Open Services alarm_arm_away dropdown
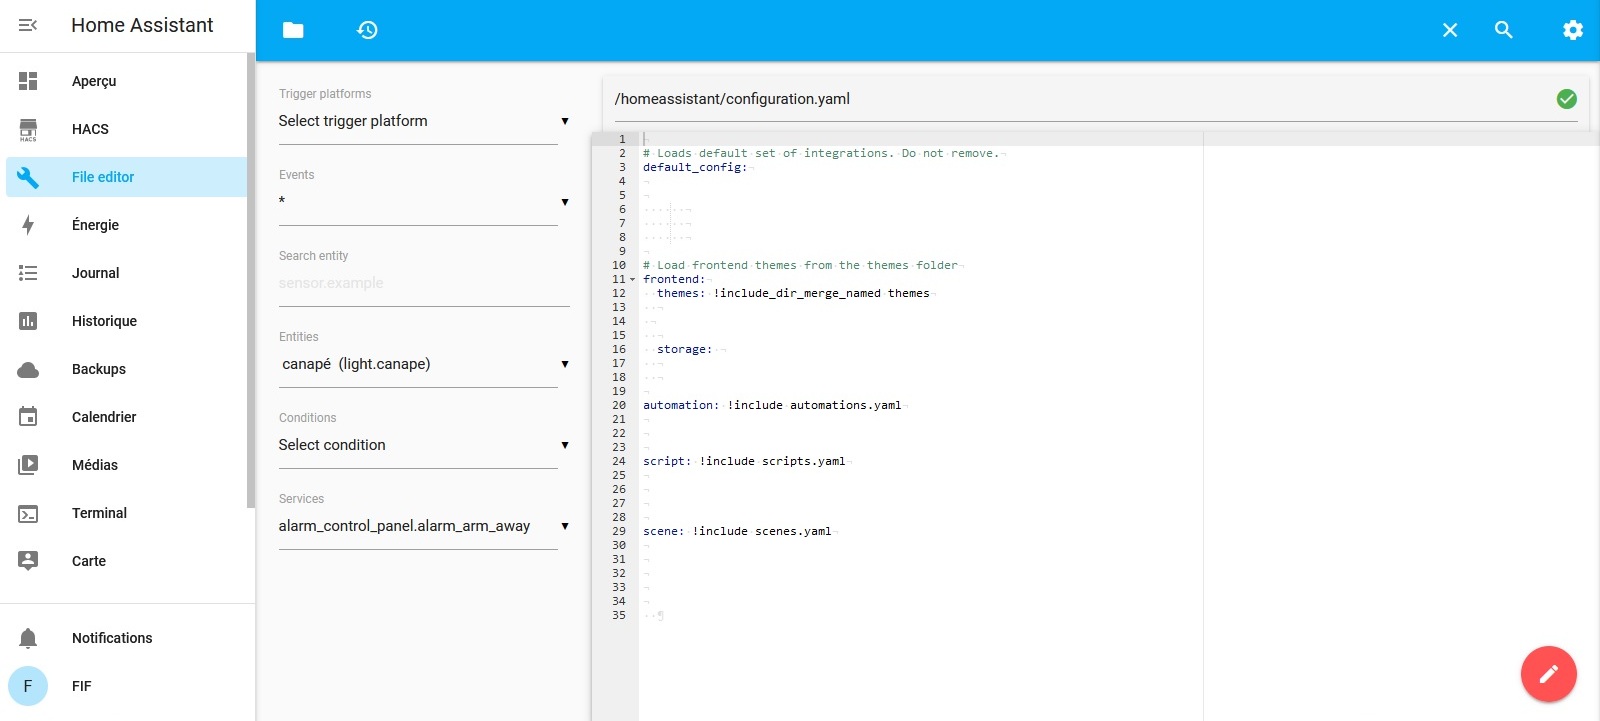Image resolution: width=1600 pixels, height=721 pixels. 418,526
